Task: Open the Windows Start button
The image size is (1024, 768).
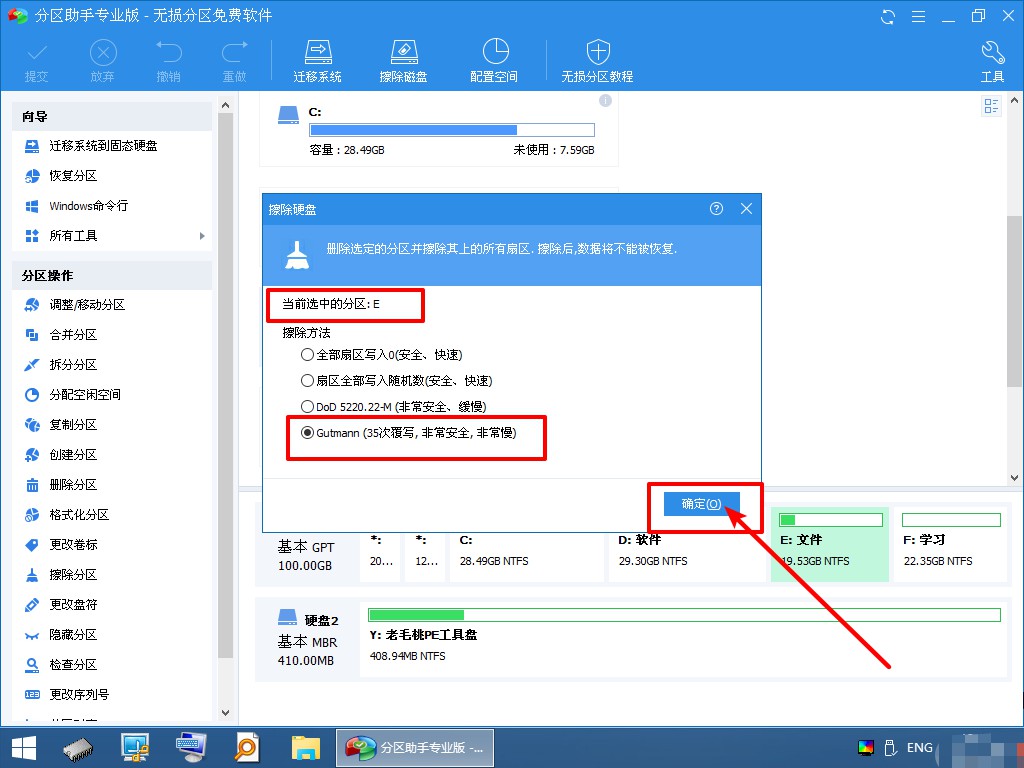Action: (x=24, y=748)
